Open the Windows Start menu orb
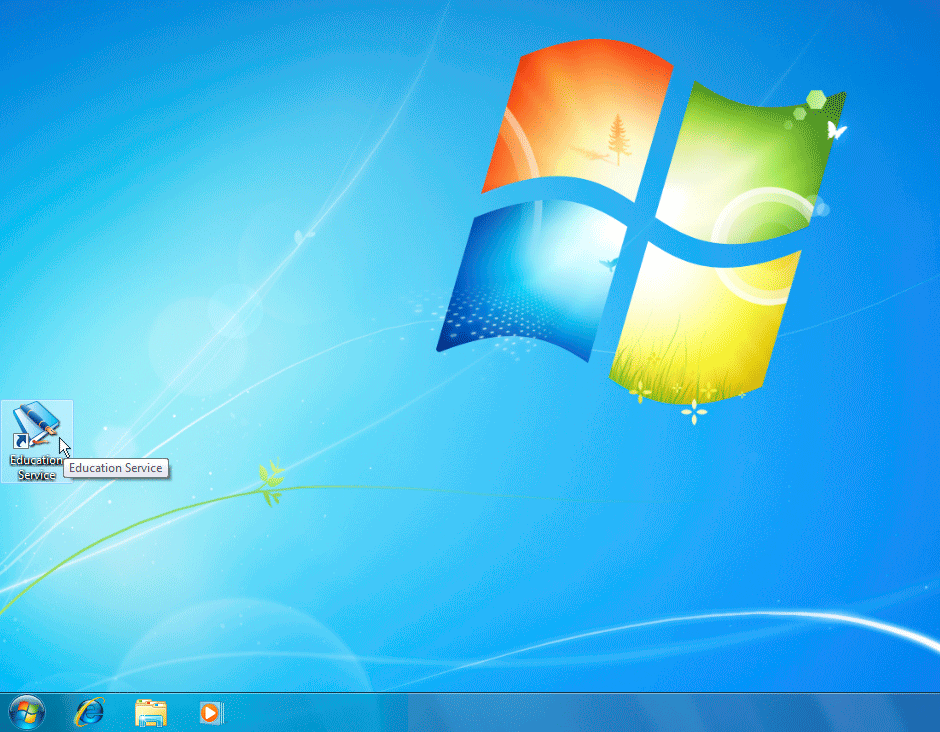Image resolution: width=940 pixels, height=732 pixels. tap(27, 713)
